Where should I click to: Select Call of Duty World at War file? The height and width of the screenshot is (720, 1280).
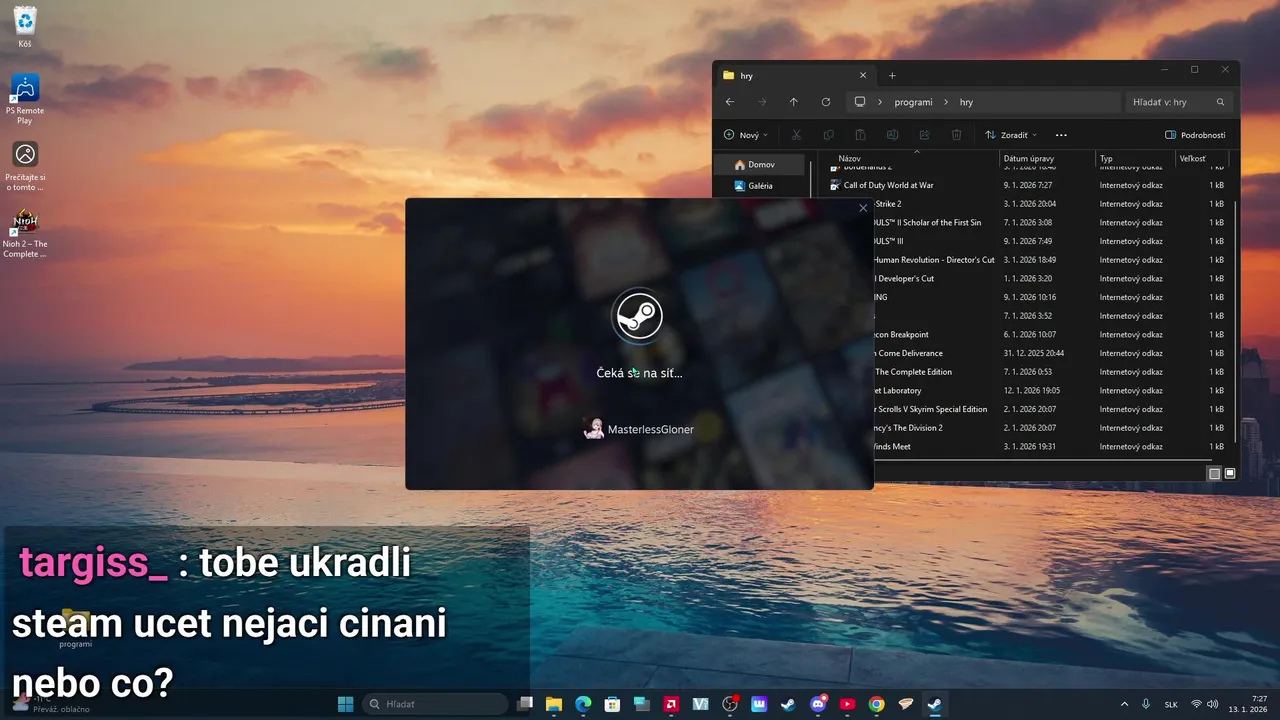point(1028,185)
